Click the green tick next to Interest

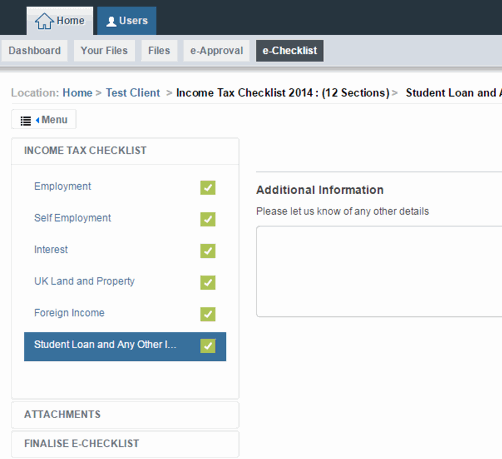point(208,251)
